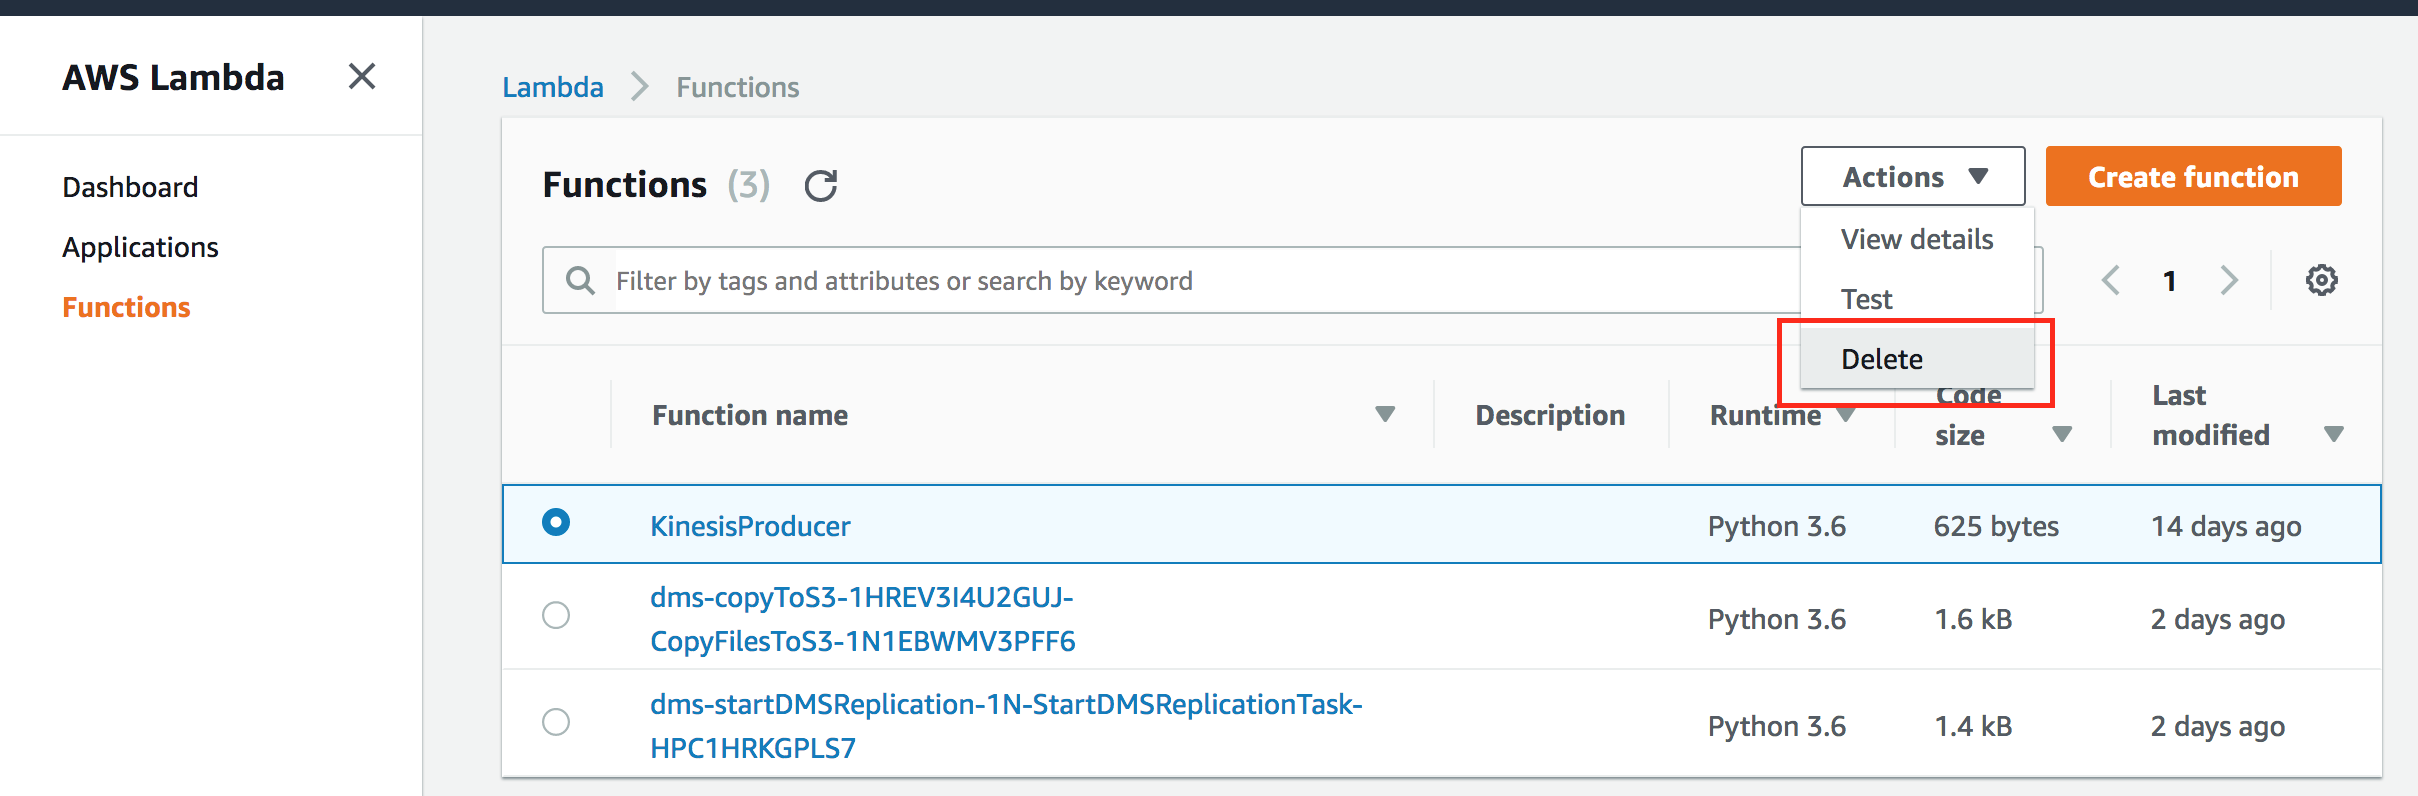Sort by Function name arrow
The width and height of the screenshot is (2418, 796).
[1385, 414]
